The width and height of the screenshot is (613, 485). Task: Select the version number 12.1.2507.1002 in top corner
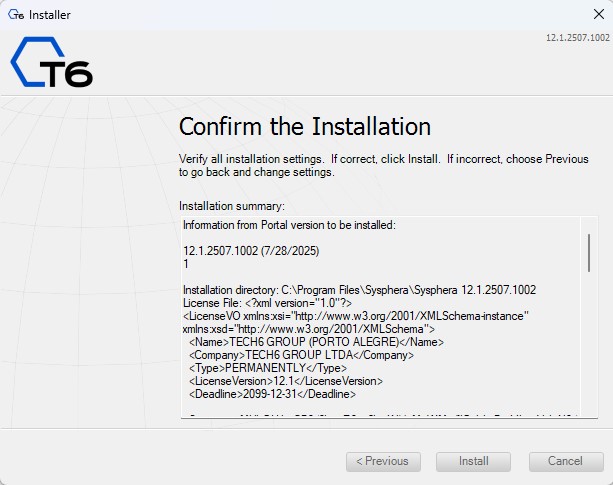click(x=577, y=38)
